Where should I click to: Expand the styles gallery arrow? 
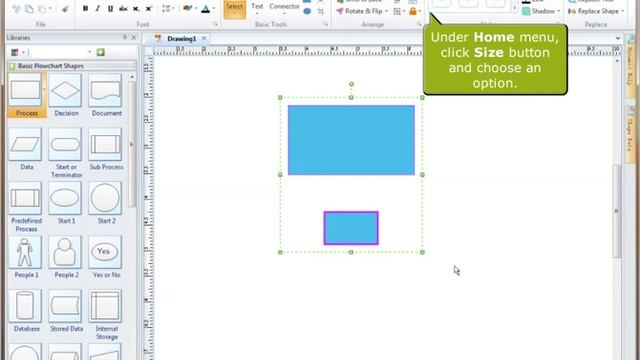514,7
